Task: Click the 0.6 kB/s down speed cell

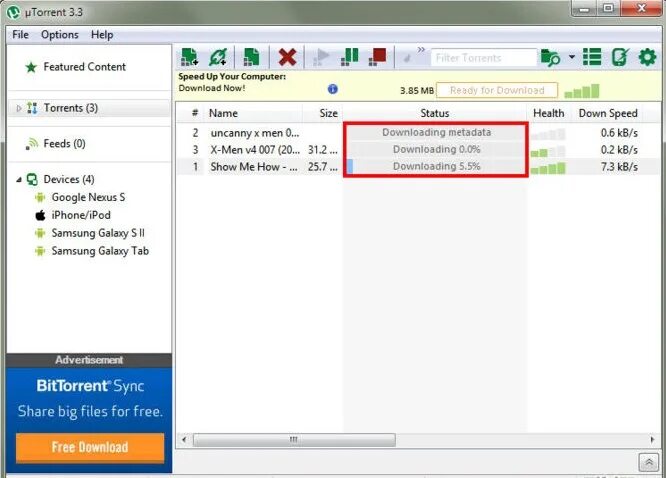Action: (x=619, y=133)
